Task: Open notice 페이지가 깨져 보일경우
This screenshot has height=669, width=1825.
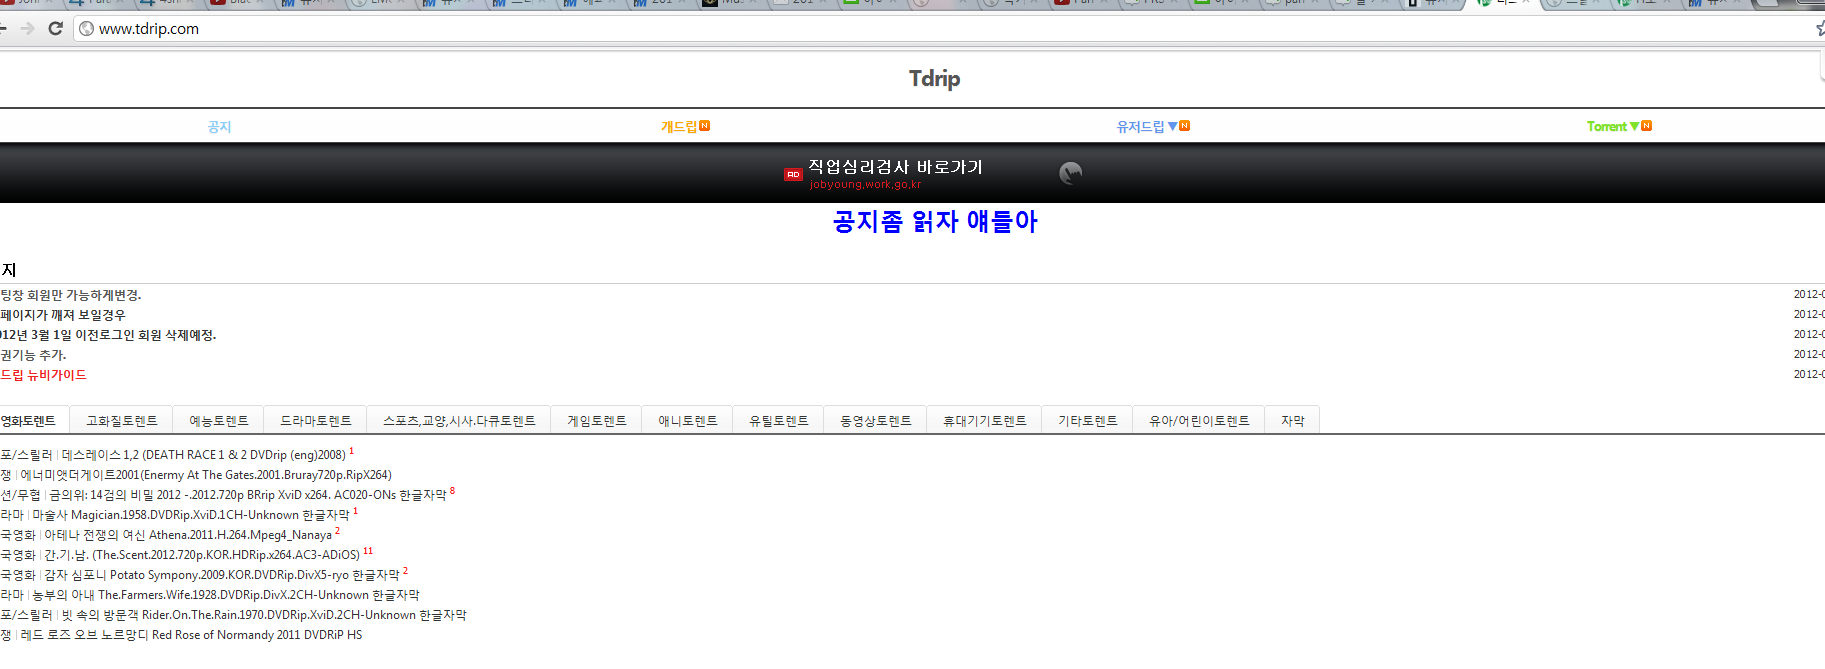Action: coord(63,315)
